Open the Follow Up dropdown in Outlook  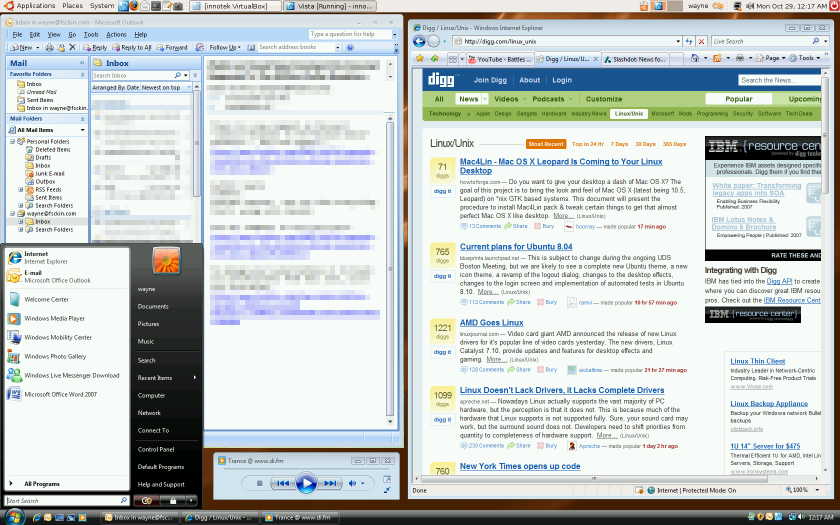point(239,48)
